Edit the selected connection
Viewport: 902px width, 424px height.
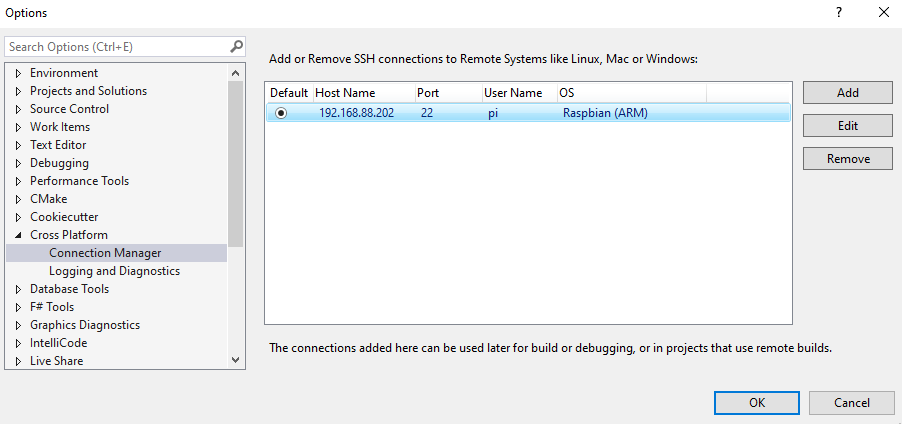point(848,125)
